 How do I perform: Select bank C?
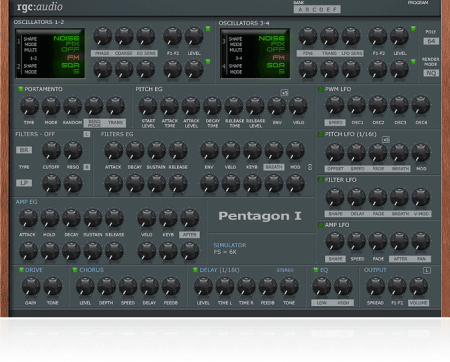[314, 10]
